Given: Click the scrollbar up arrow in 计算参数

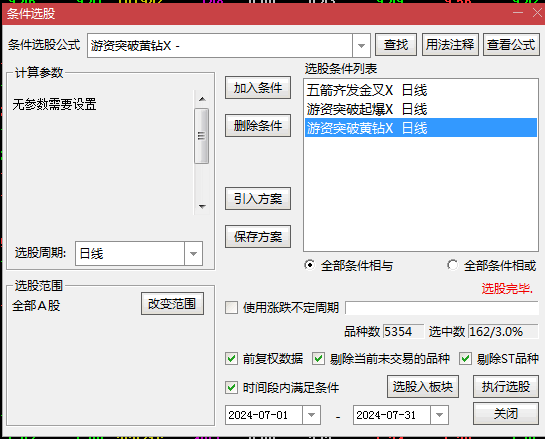Looking at the screenshot, I should click(x=202, y=99).
